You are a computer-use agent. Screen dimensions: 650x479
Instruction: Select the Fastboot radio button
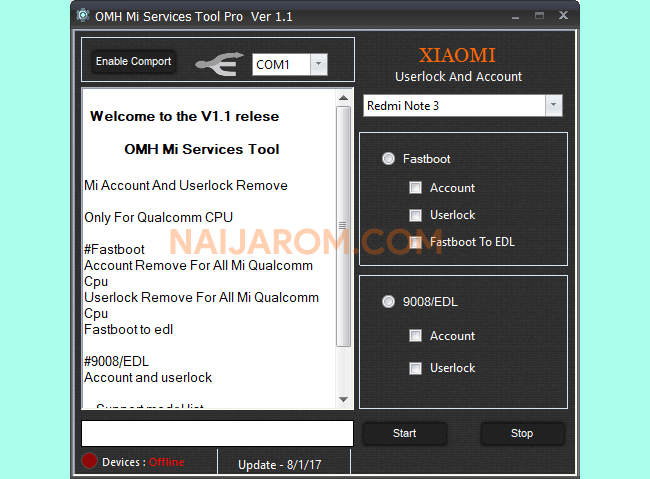(388, 159)
